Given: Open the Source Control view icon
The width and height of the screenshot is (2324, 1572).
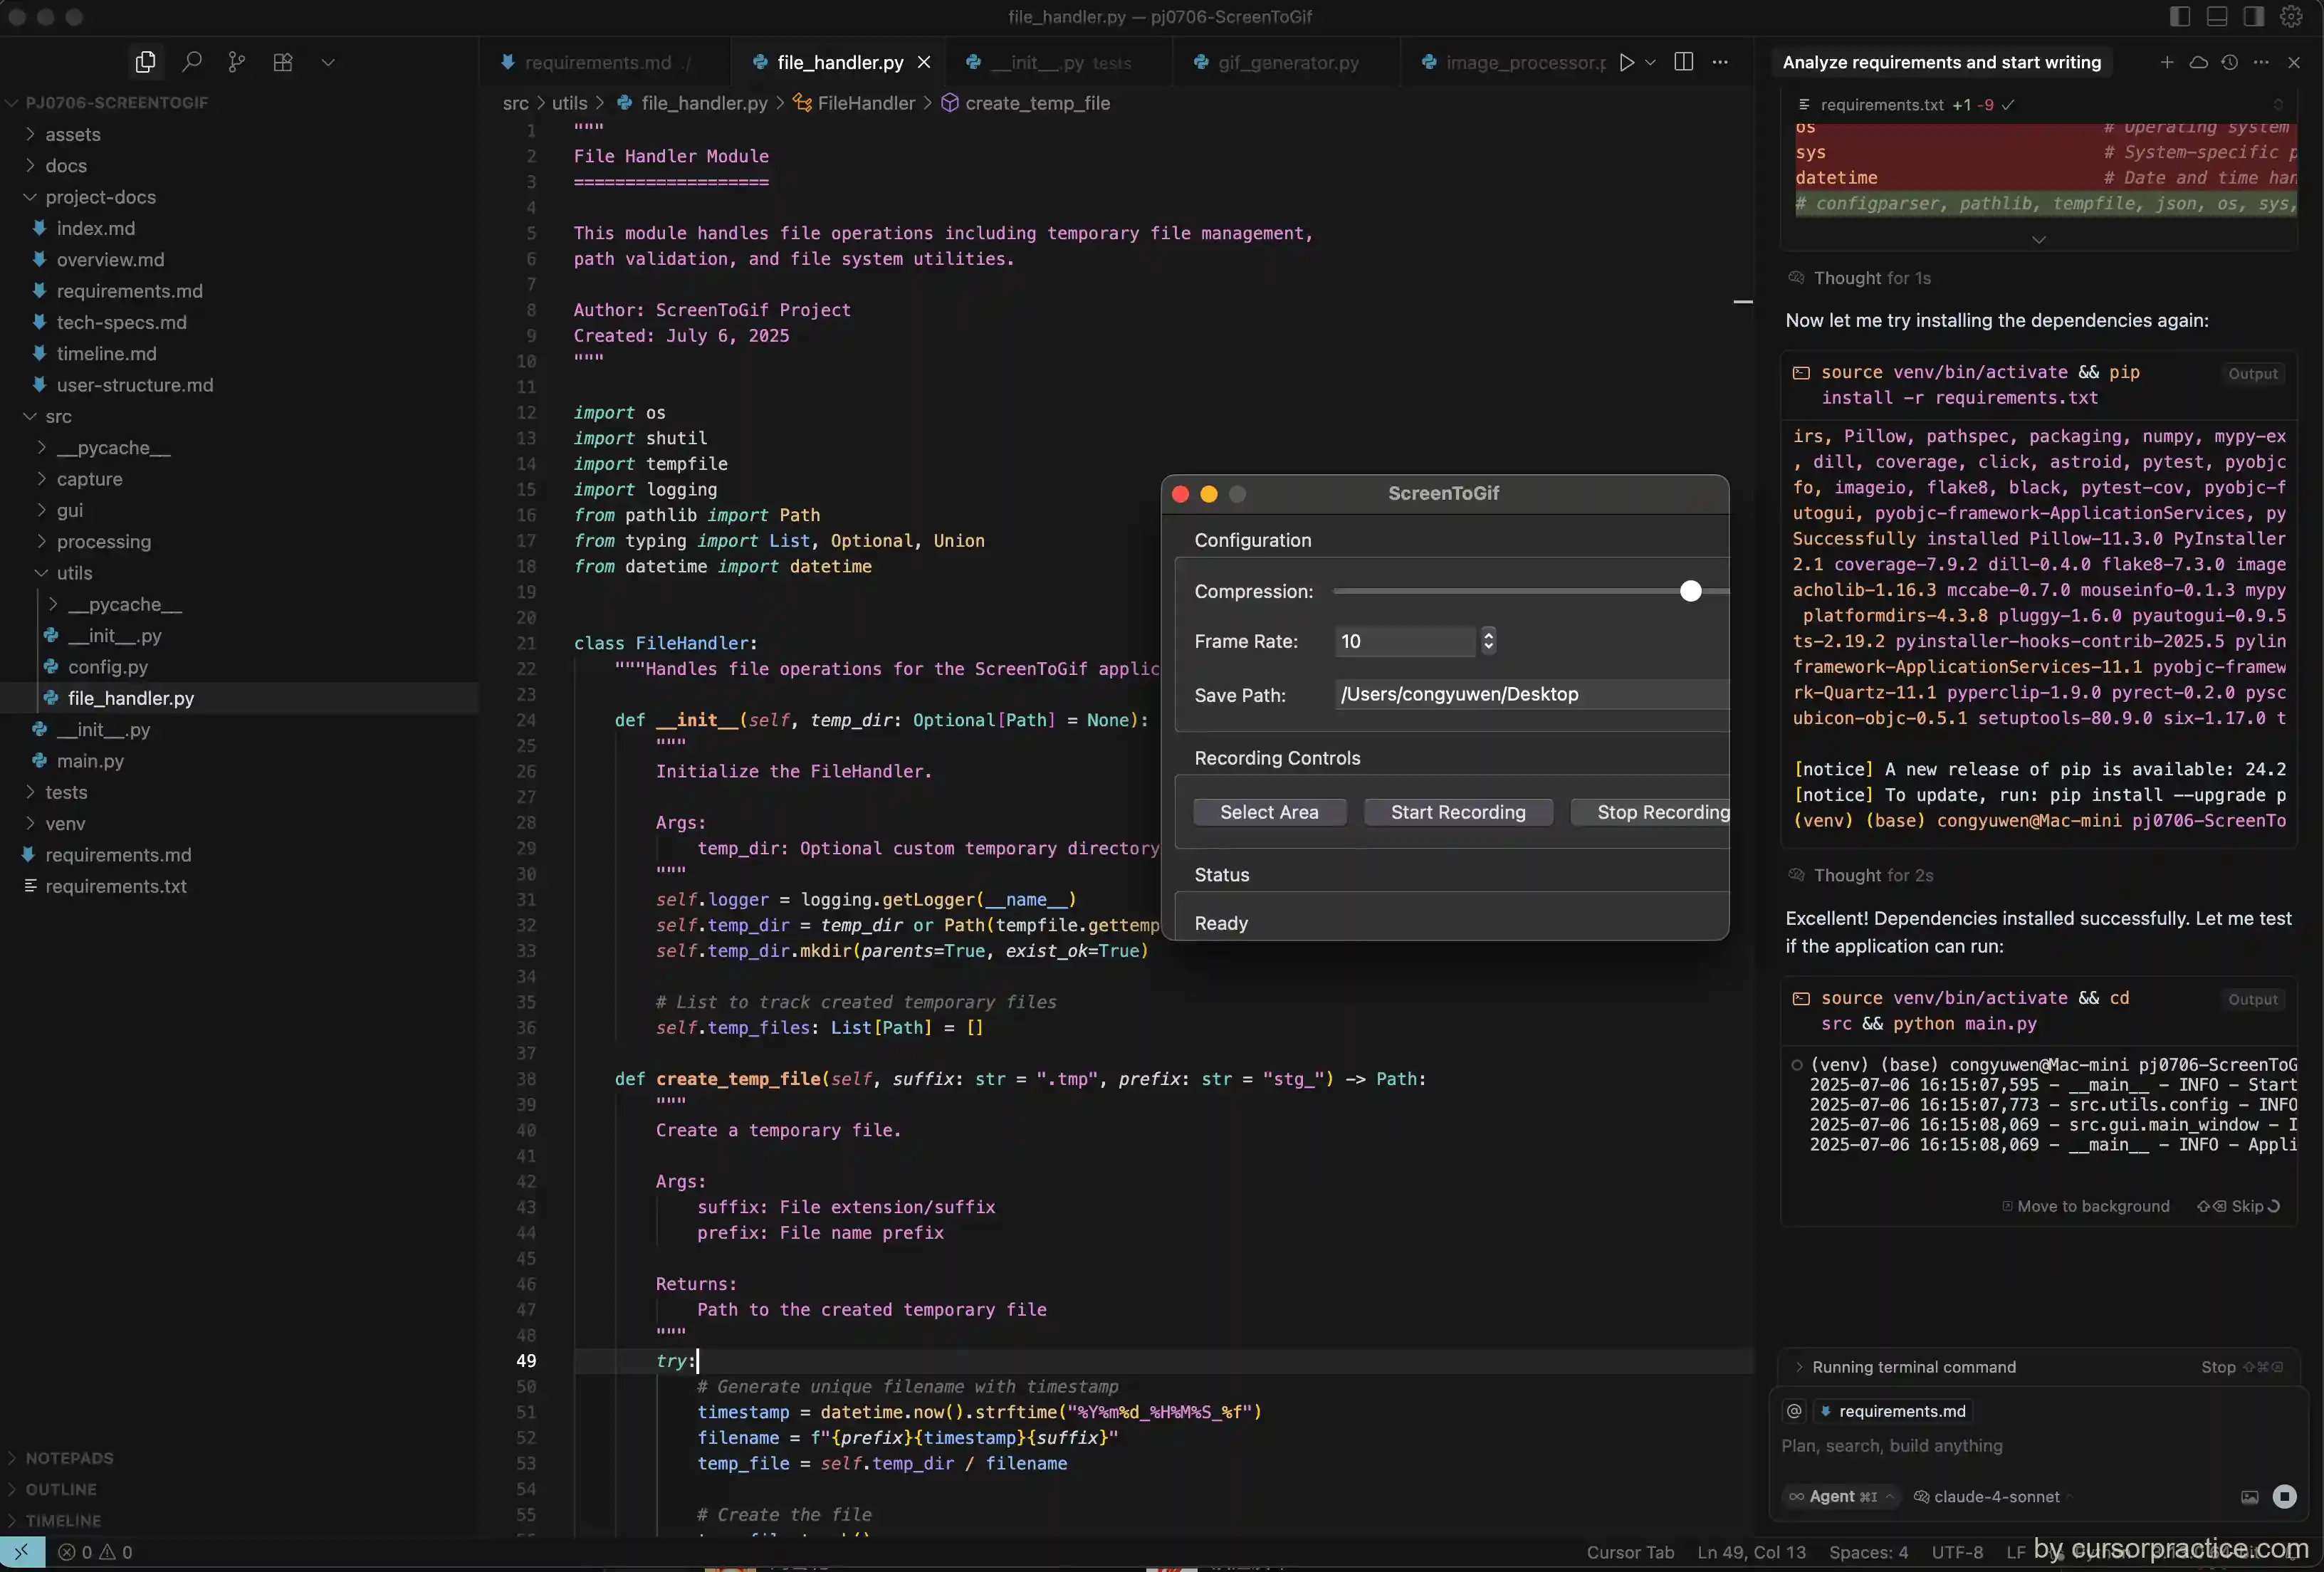Looking at the screenshot, I should (237, 62).
